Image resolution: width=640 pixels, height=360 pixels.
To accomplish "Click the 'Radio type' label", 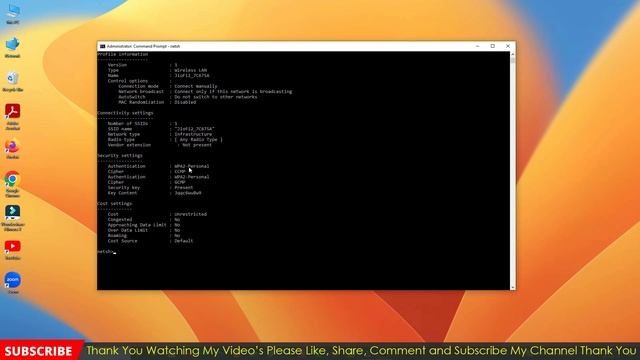I will click(x=121, y=139).
